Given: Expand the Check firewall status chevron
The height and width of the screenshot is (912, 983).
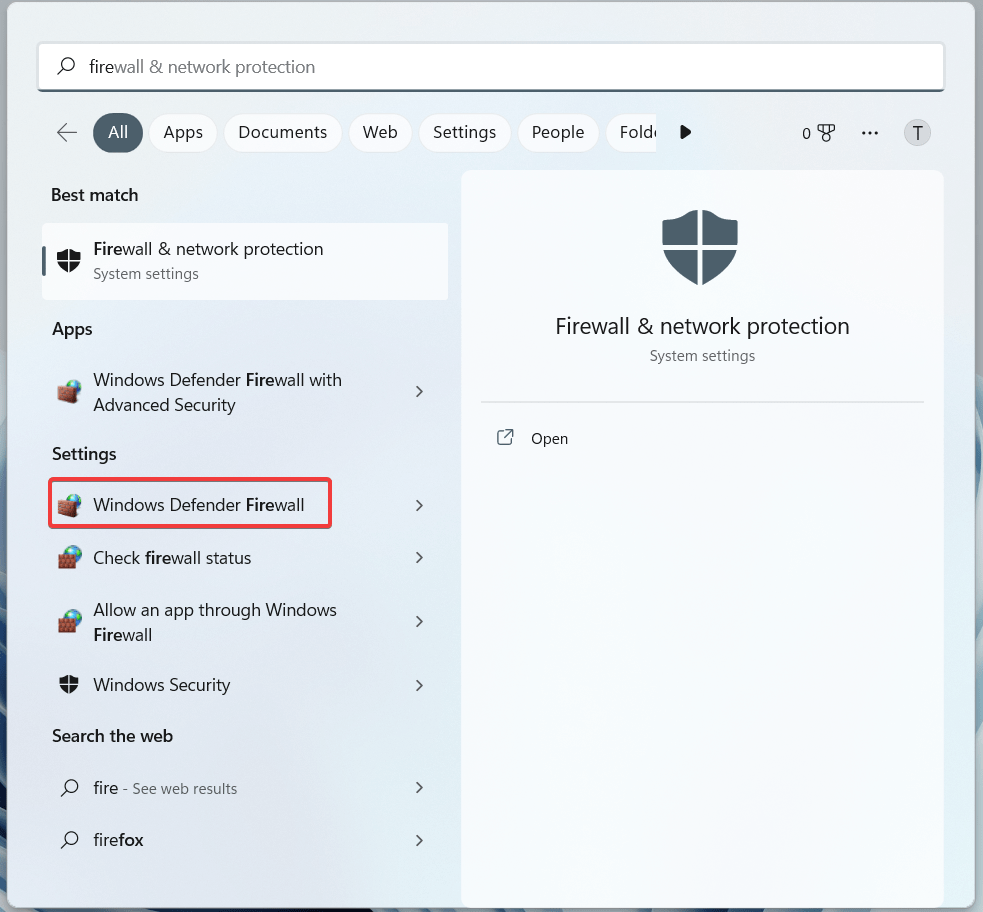Looking at the screenshot, I should click(419, 558).
